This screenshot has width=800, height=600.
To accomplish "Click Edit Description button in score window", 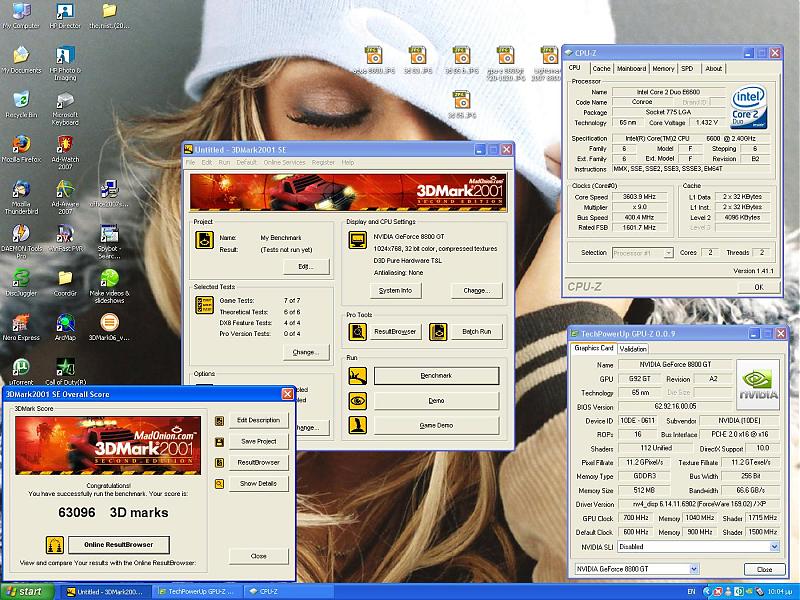I will coord(259,420).
